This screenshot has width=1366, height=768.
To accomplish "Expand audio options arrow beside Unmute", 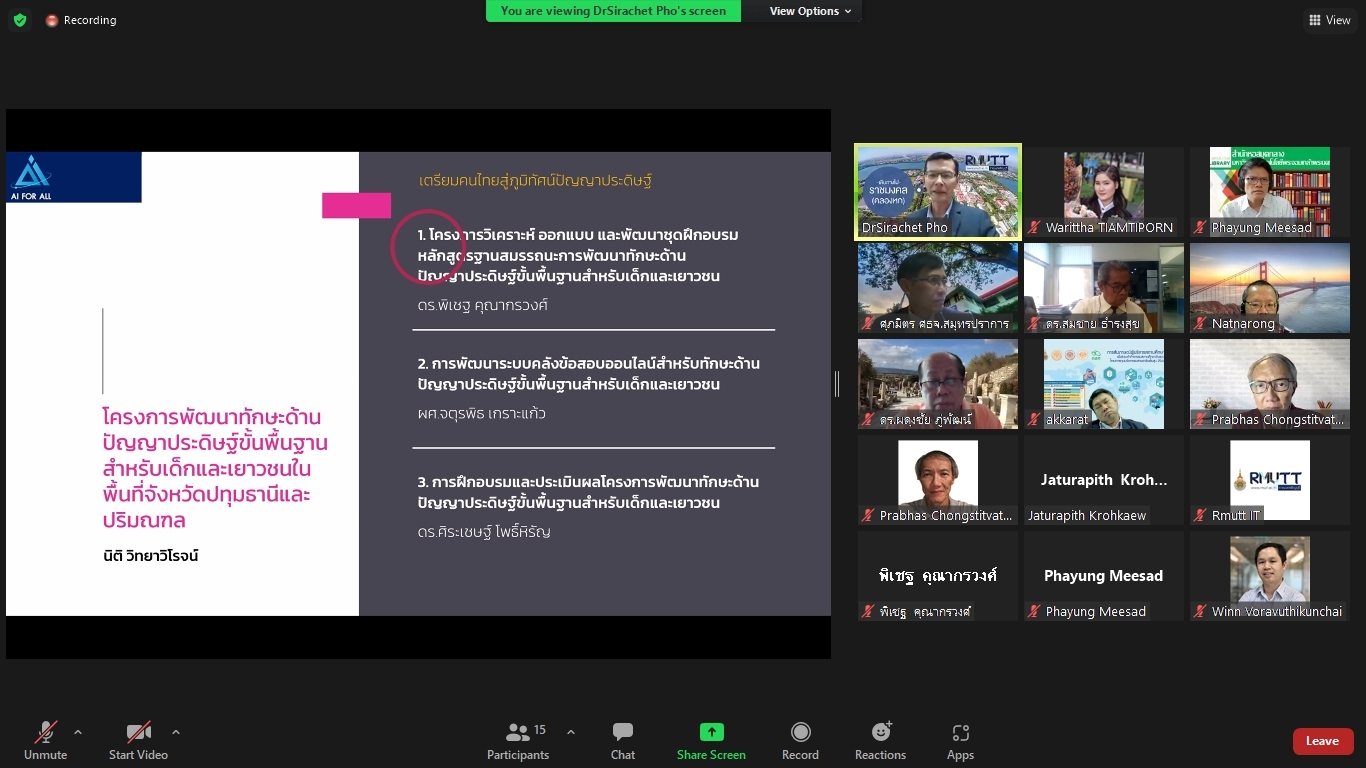I will 78,732.
